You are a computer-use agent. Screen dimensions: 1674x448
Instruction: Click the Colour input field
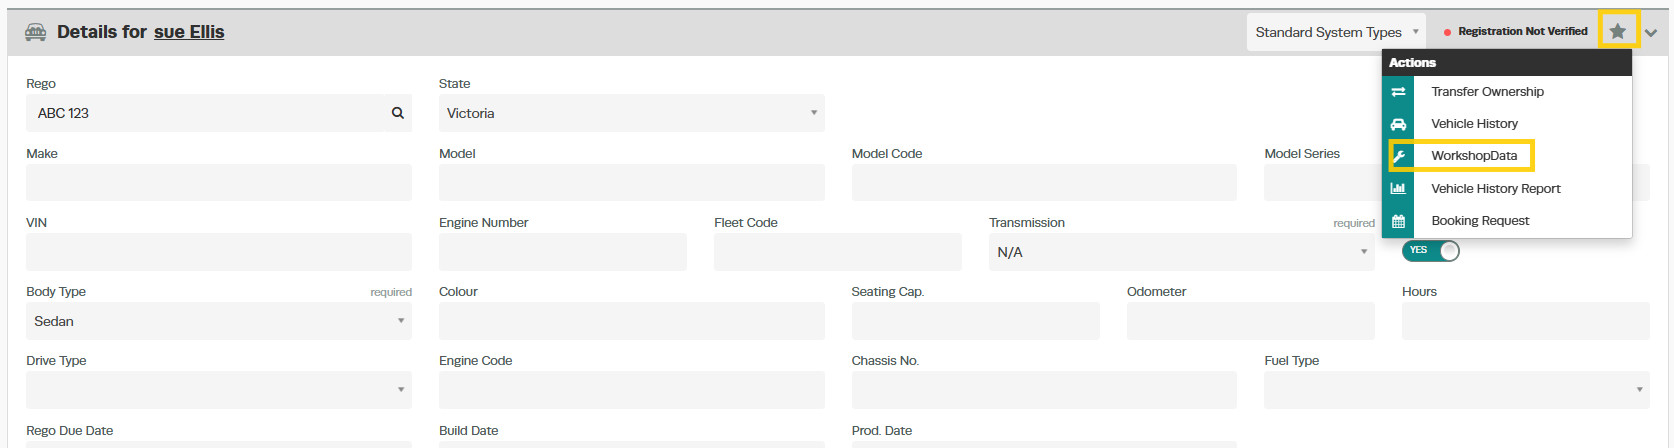point(631,321)
